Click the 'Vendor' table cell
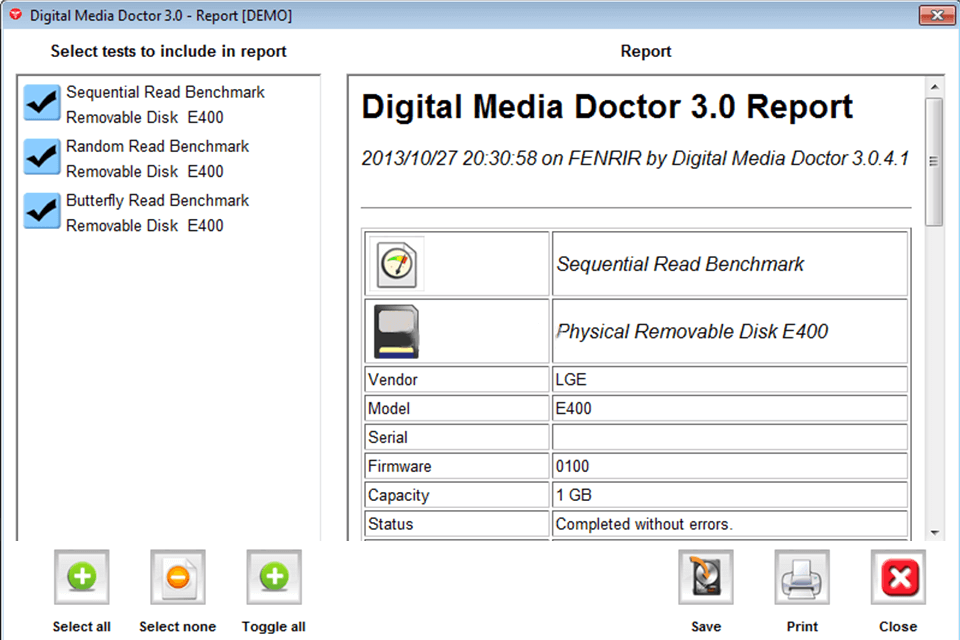The image size is (960, 640). click(x=457, y=380)
